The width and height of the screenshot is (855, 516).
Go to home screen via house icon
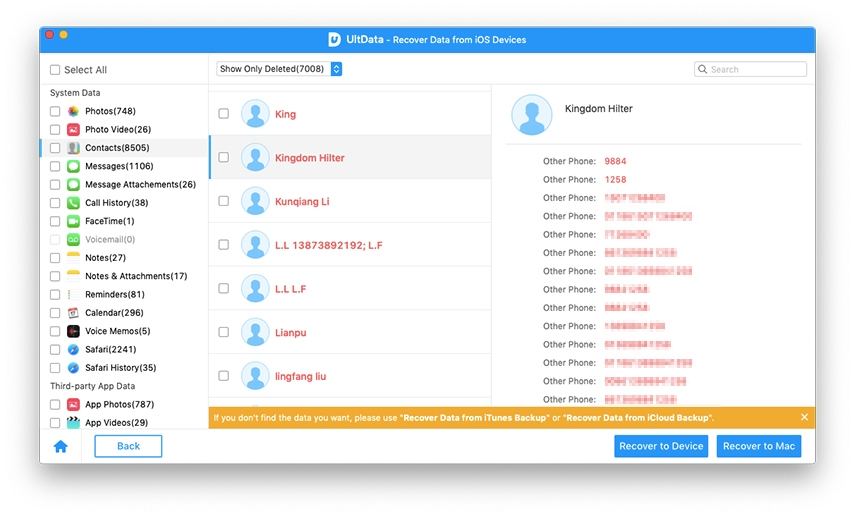[61, 447]
